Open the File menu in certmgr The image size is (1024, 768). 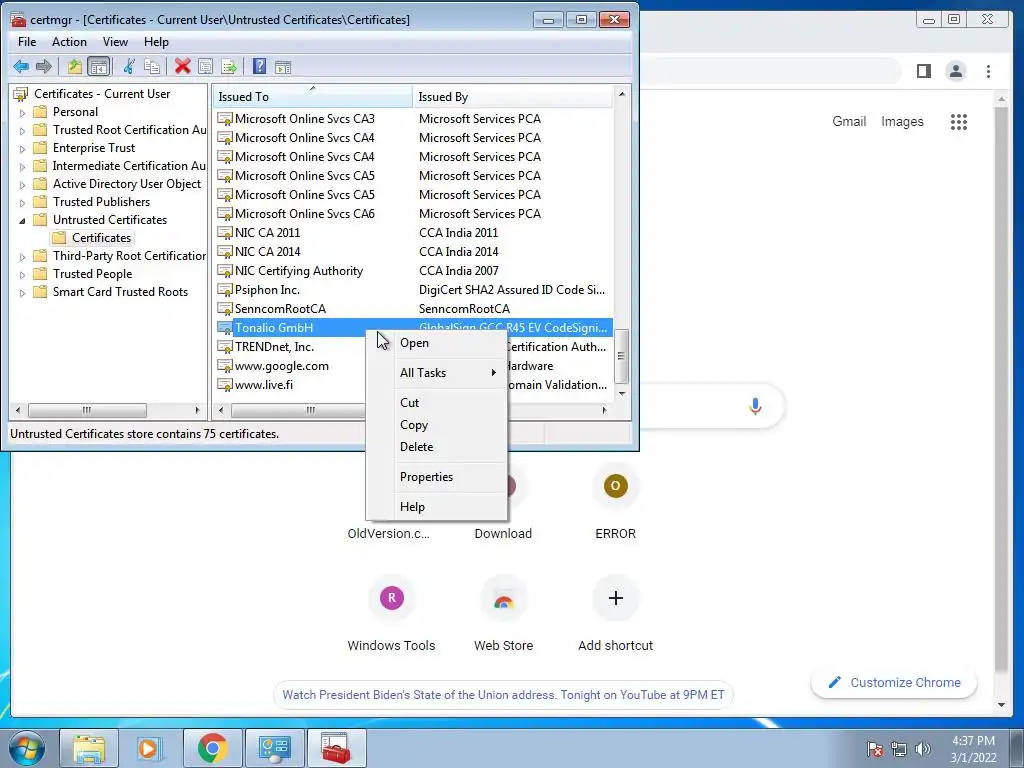pos(27,42)
